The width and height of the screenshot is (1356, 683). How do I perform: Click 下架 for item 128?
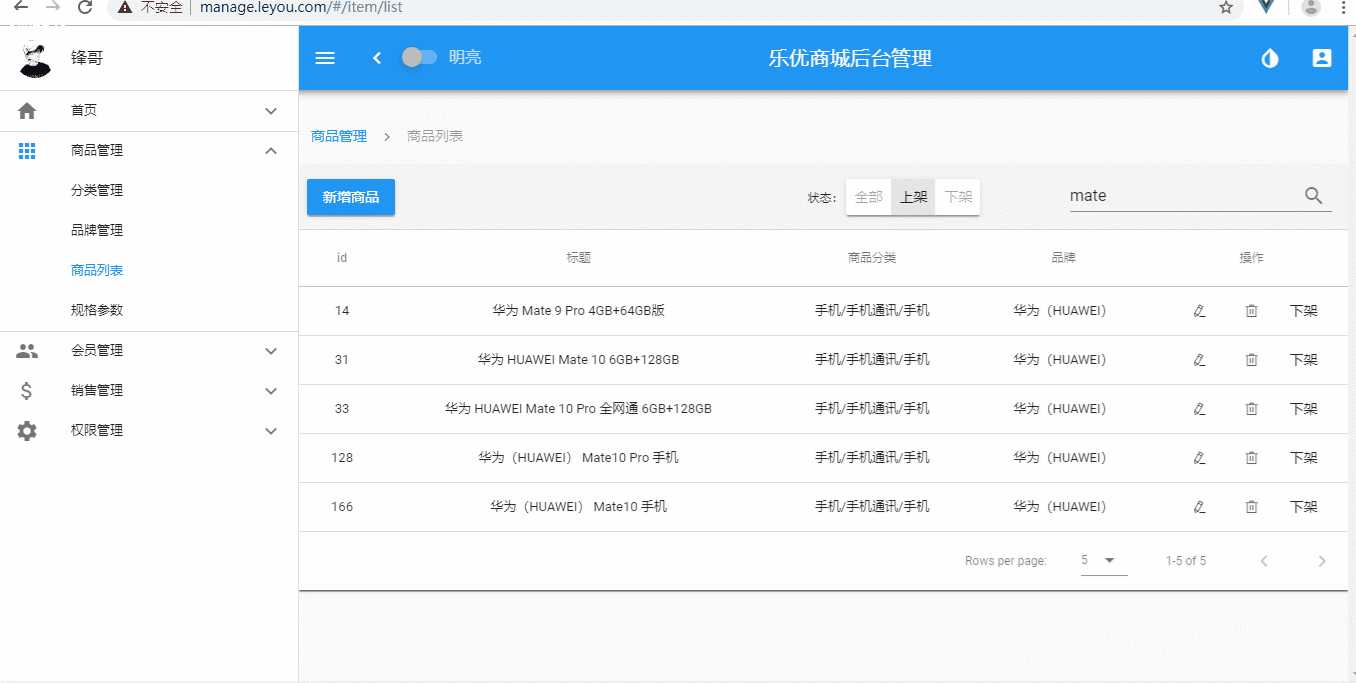[1304, 458]
